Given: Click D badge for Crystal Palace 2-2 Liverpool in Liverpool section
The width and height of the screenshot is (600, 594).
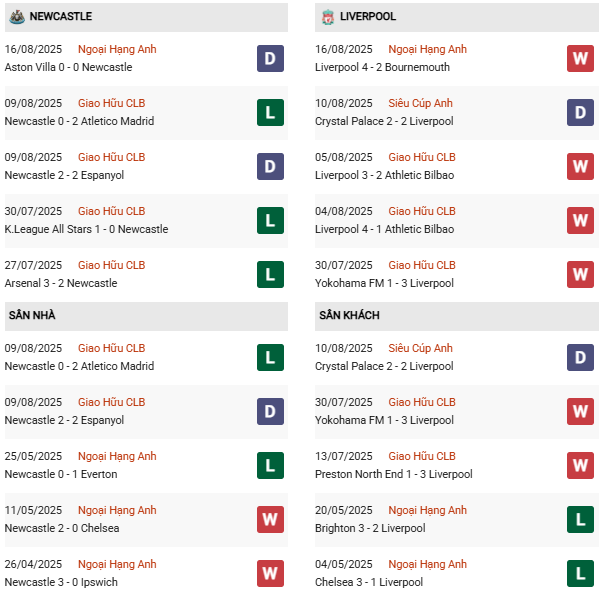Looking at the screenshot, I should tap(580, 112).
